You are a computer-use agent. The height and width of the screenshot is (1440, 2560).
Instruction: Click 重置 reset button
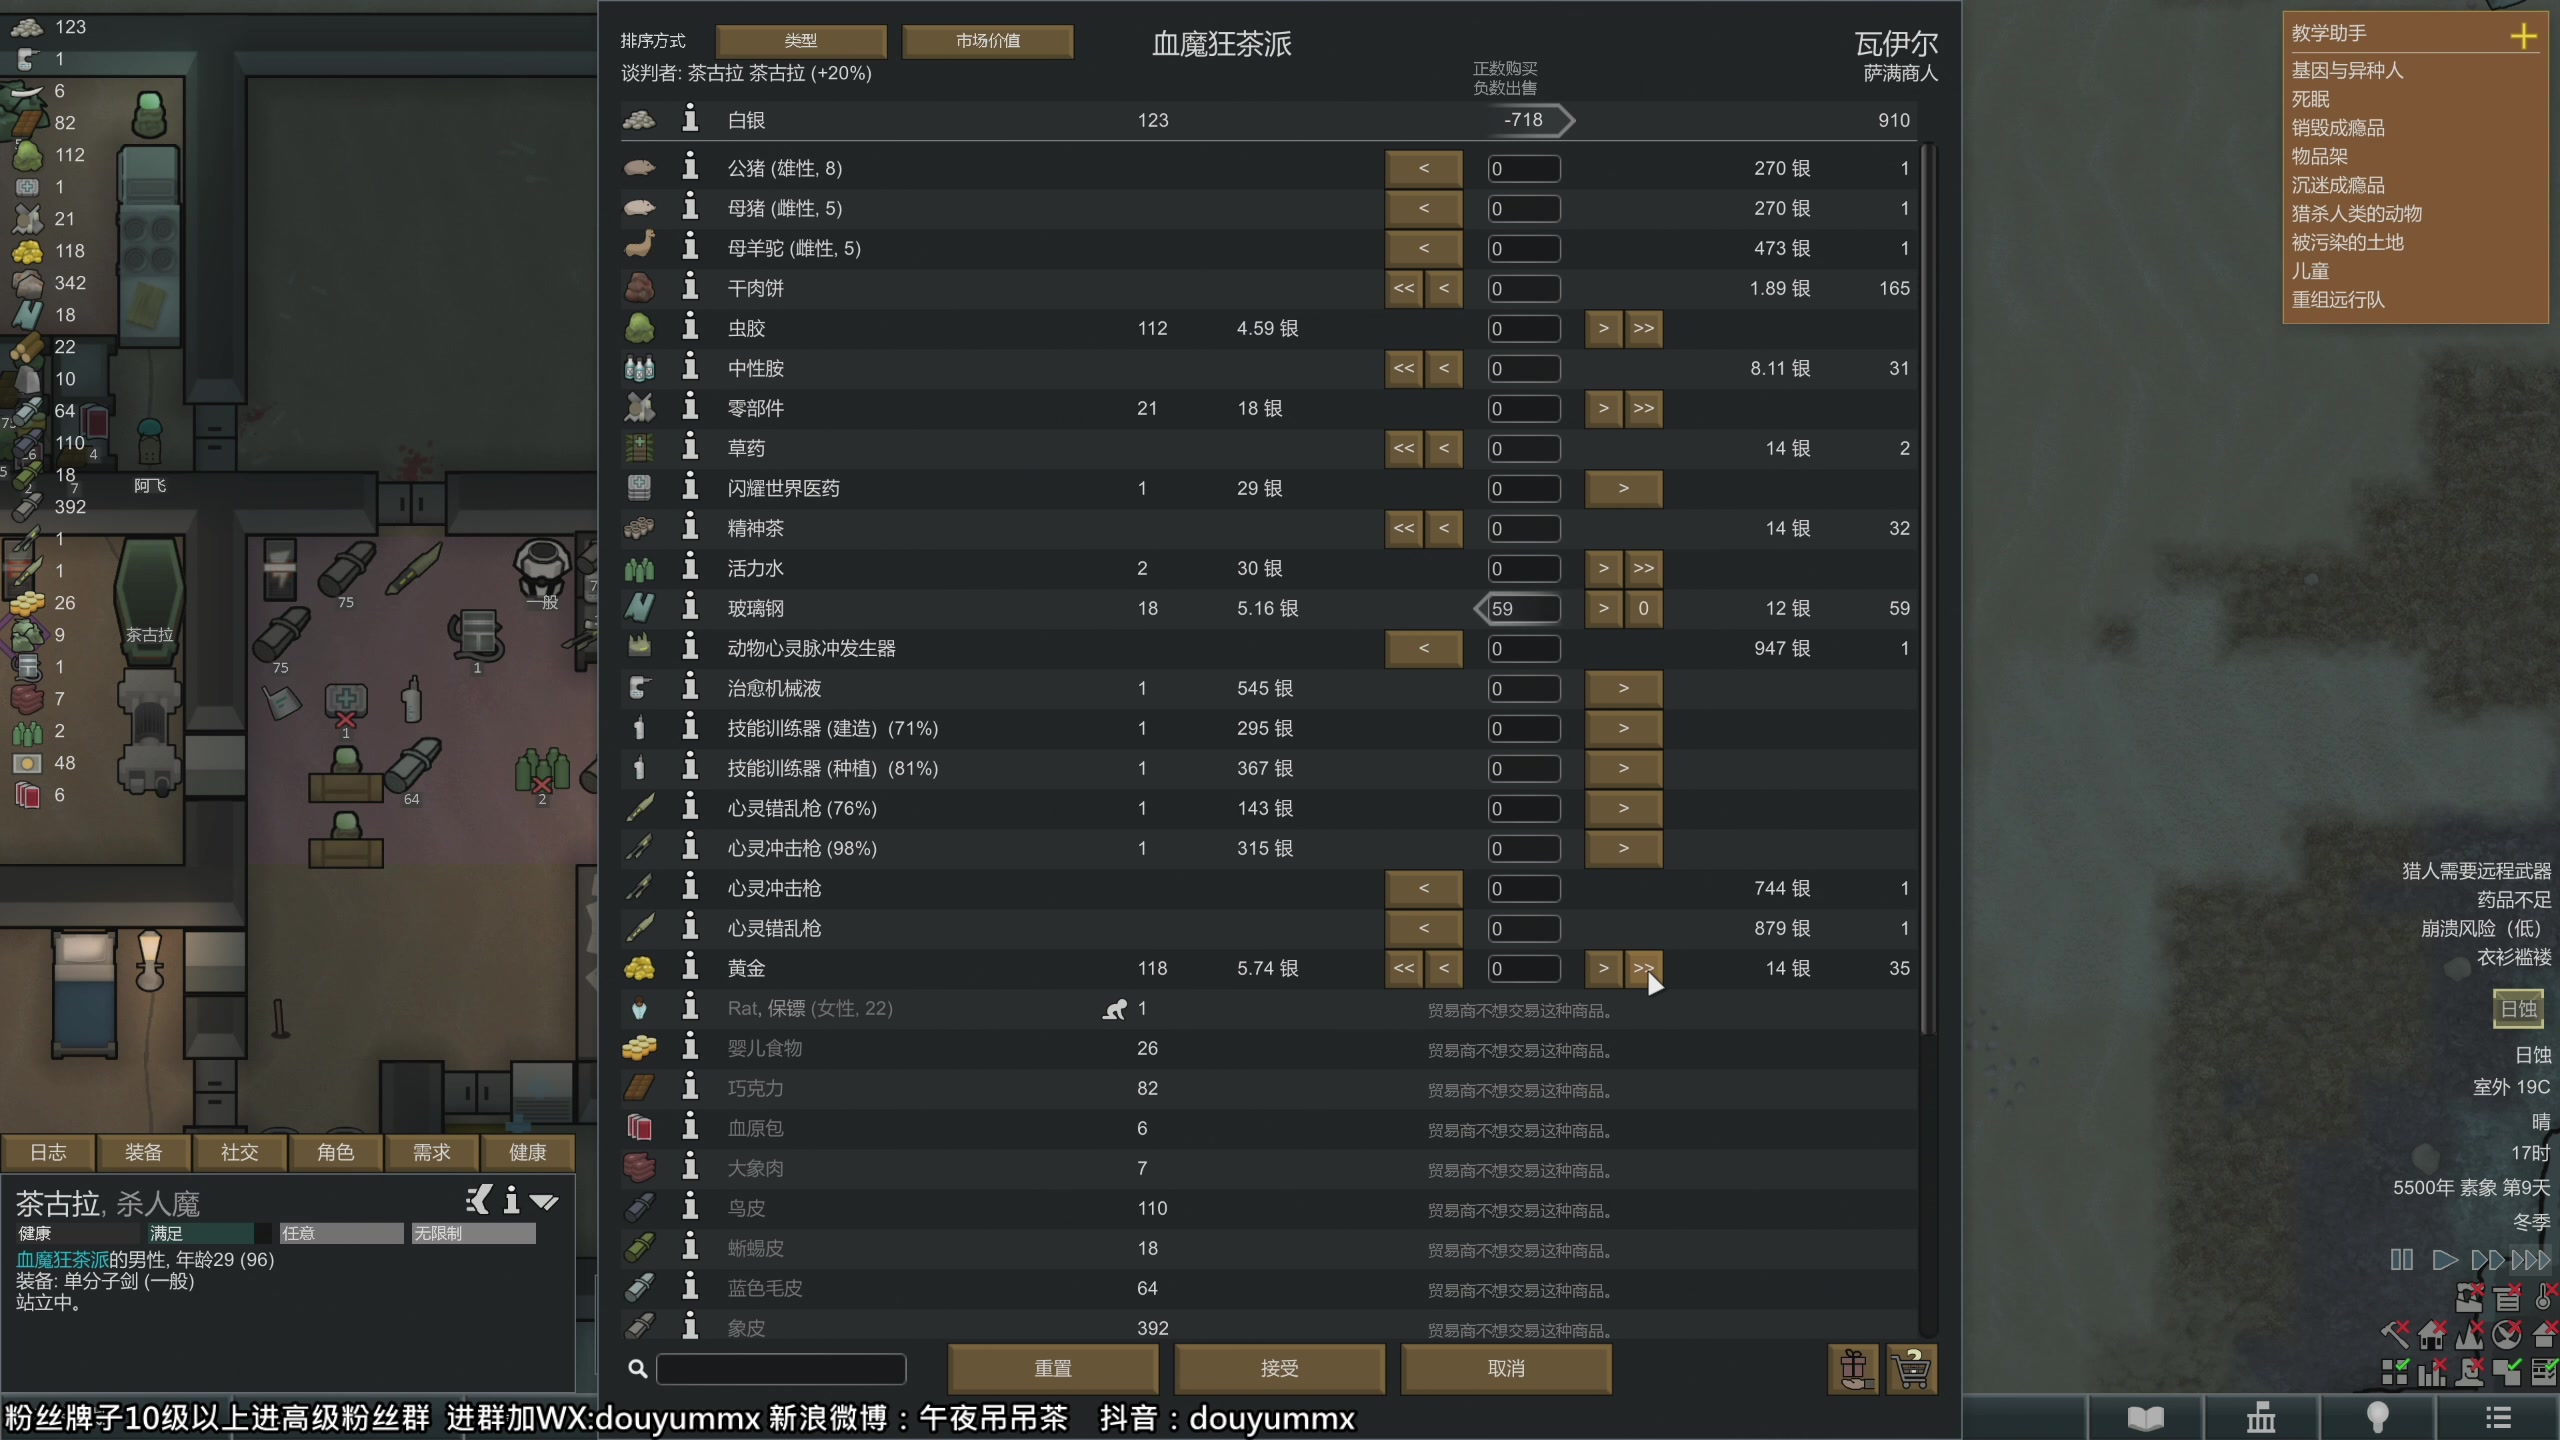[1053, 1368]
